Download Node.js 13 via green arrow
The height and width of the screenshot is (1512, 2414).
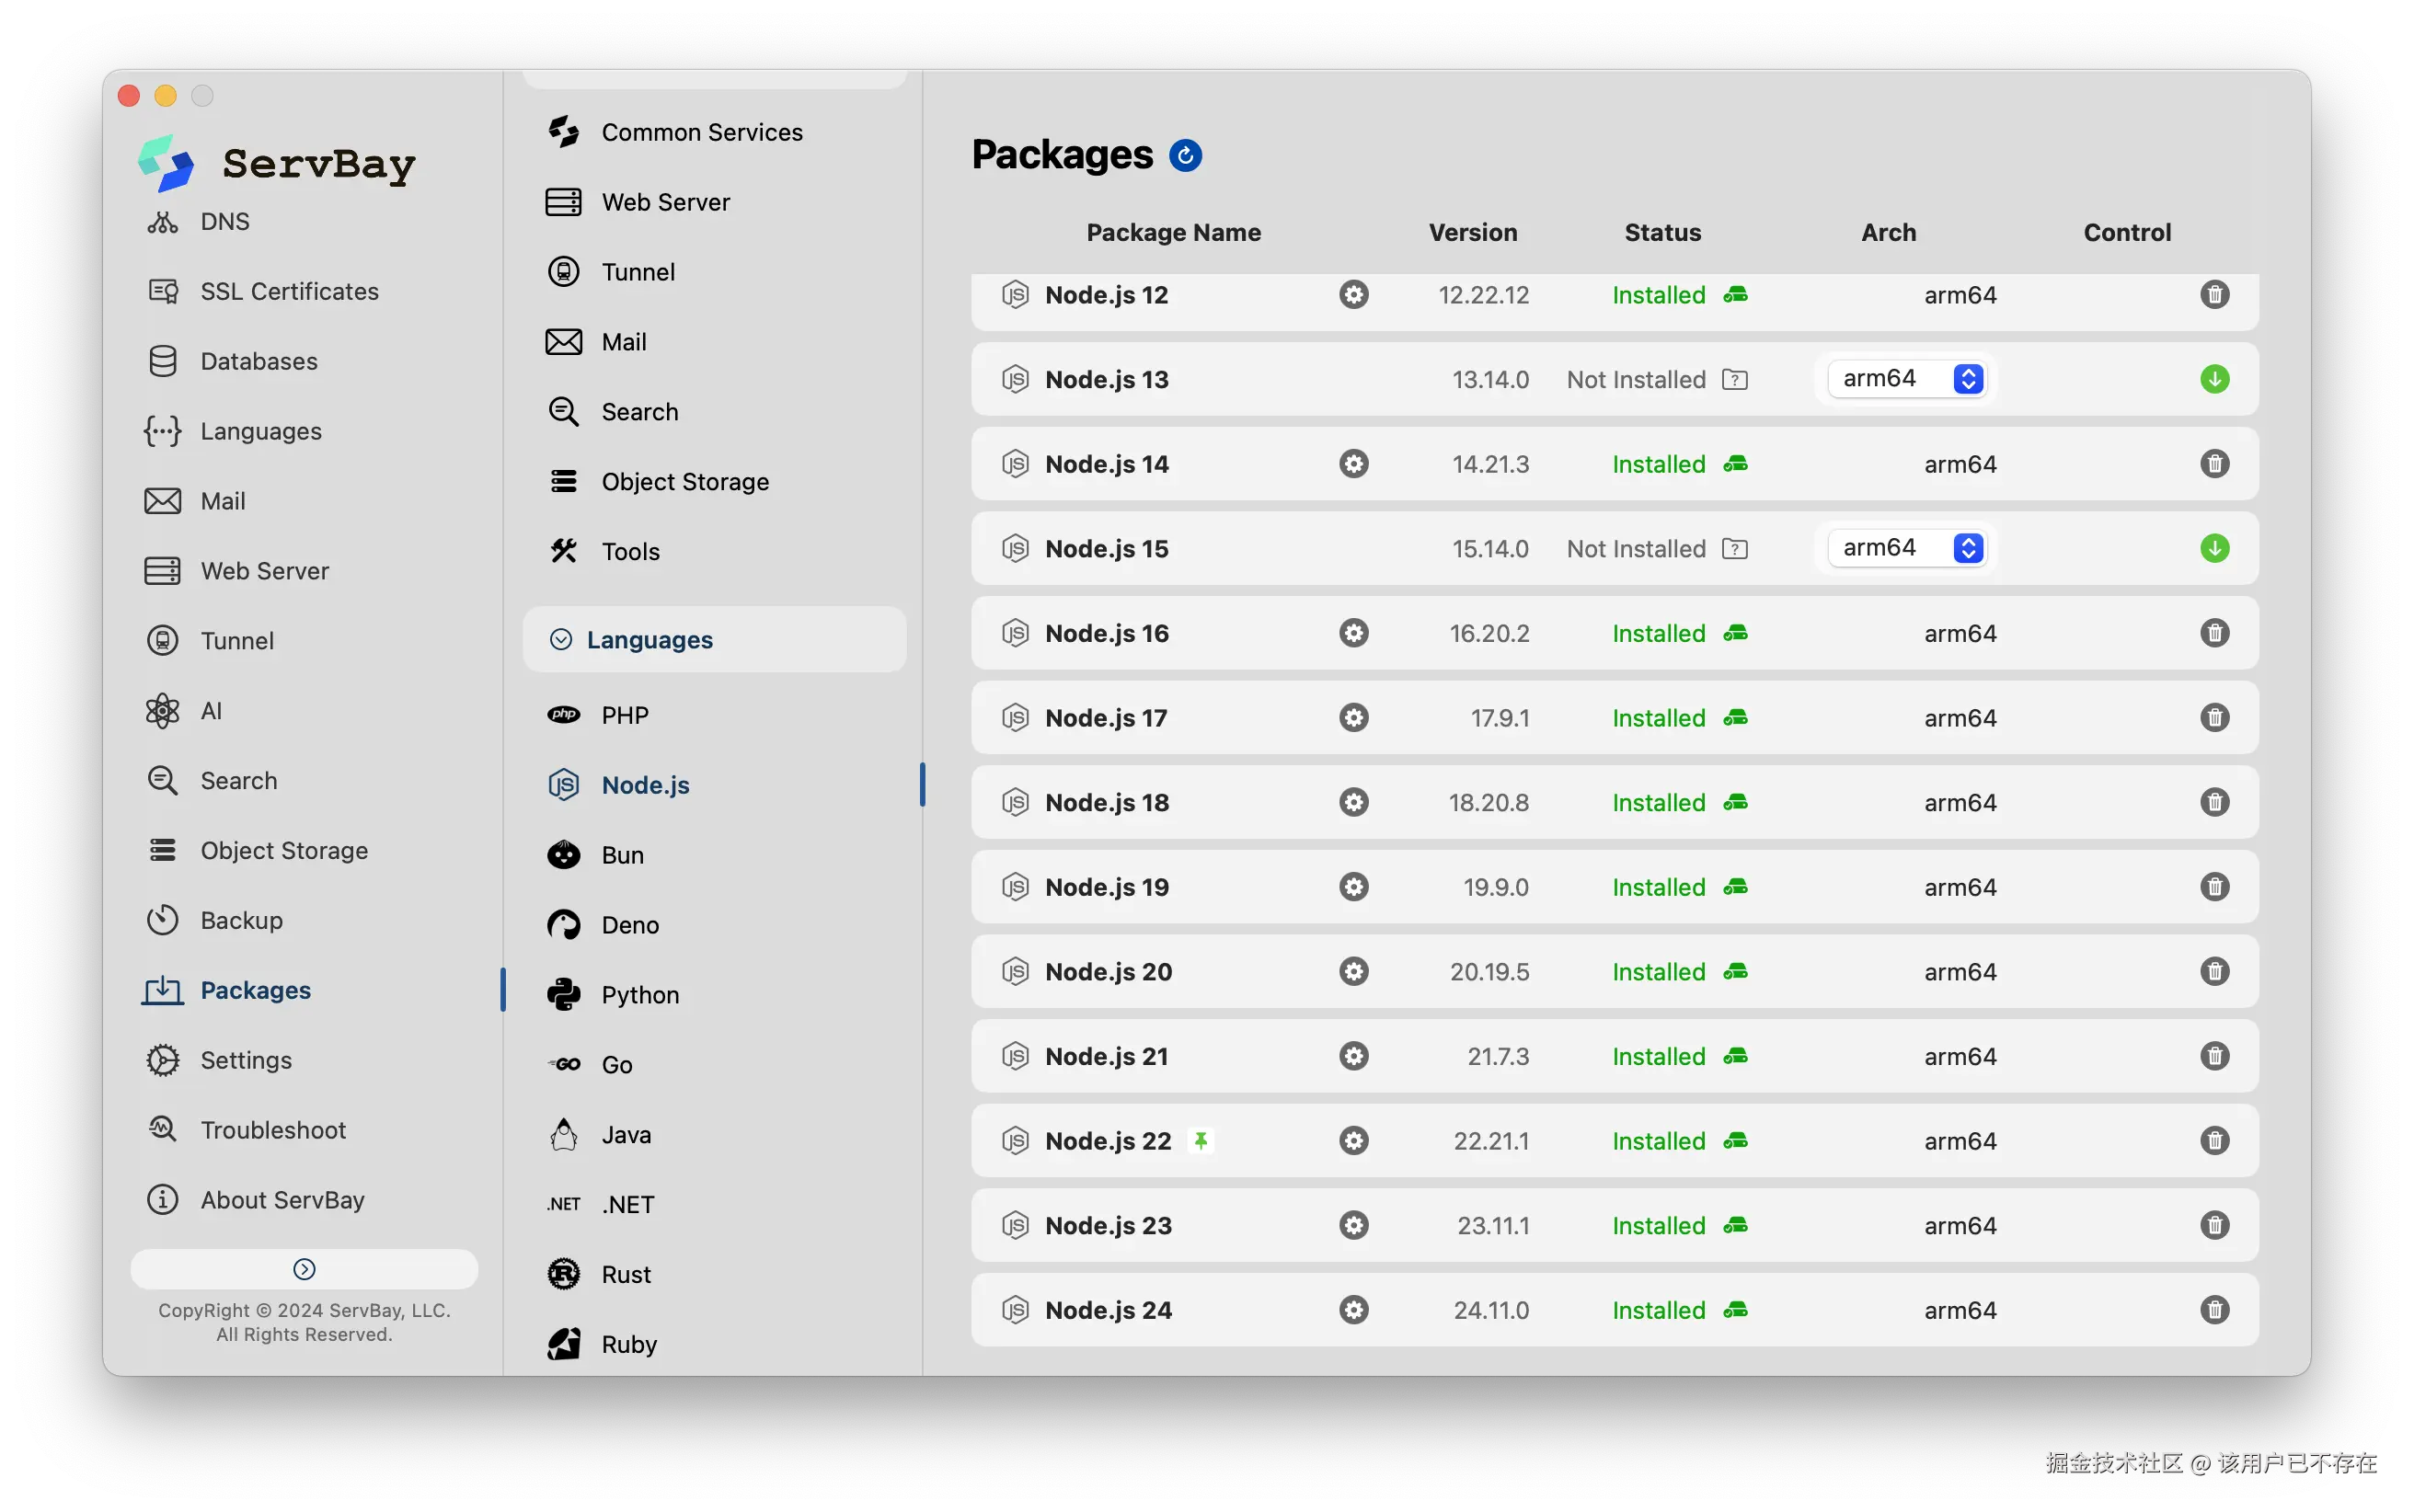tap(2214, 379)
